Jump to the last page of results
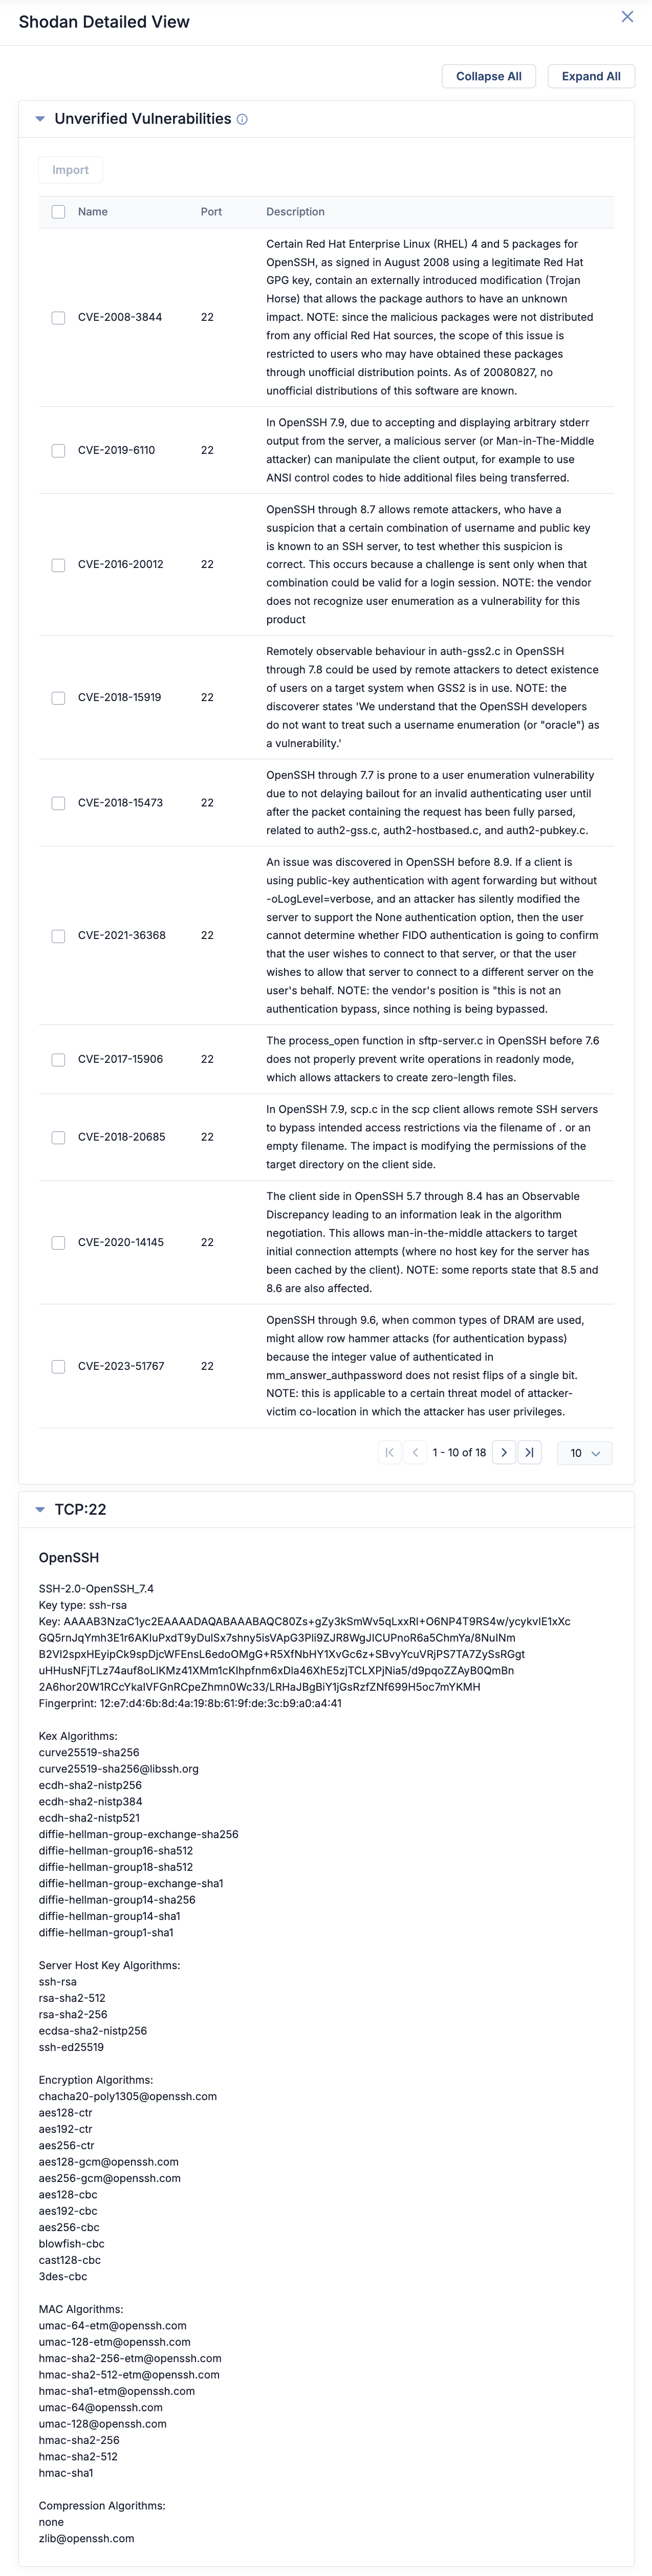The image size is (652, 2576). [x=529, y=1453]
